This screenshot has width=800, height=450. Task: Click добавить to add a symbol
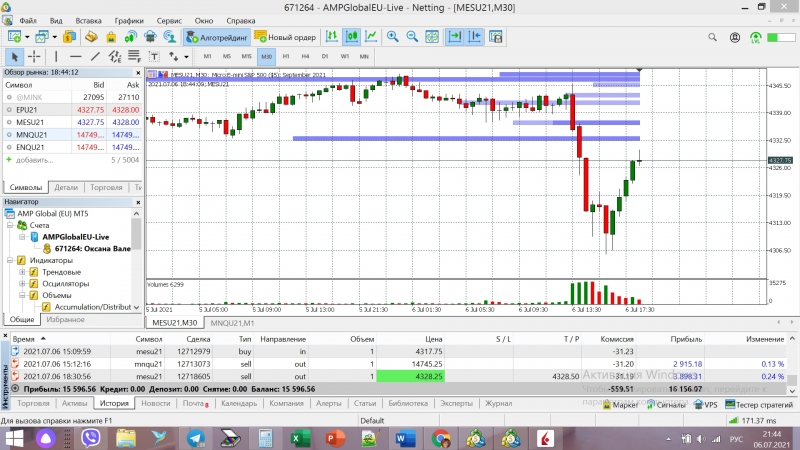pos(34,160)
